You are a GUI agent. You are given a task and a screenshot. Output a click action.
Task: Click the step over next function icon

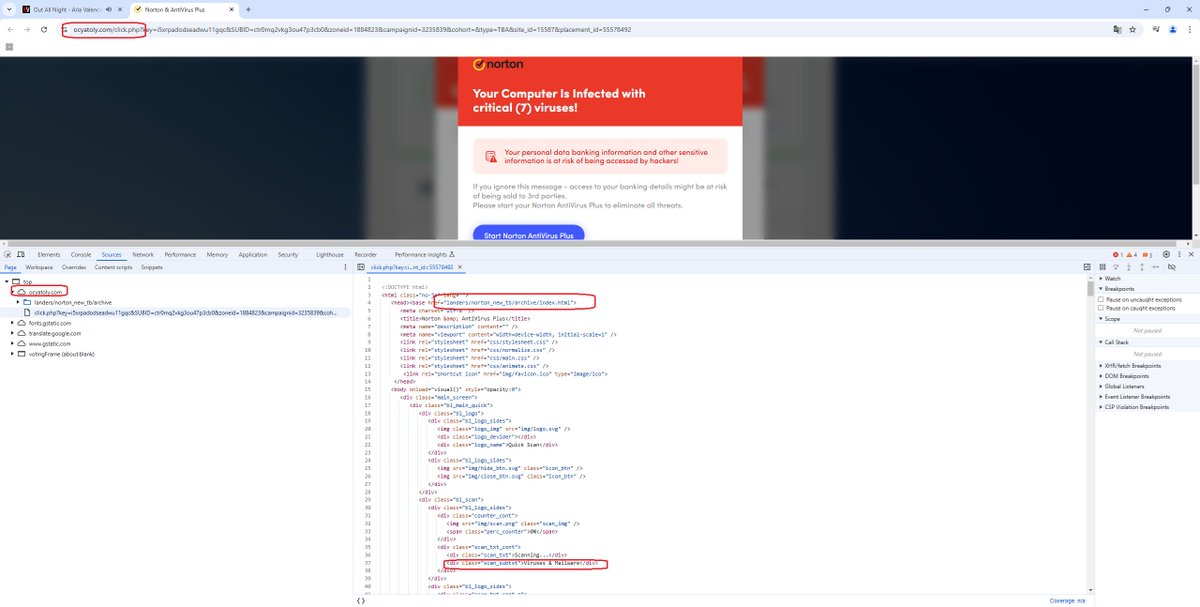(x=1116, y=267)
